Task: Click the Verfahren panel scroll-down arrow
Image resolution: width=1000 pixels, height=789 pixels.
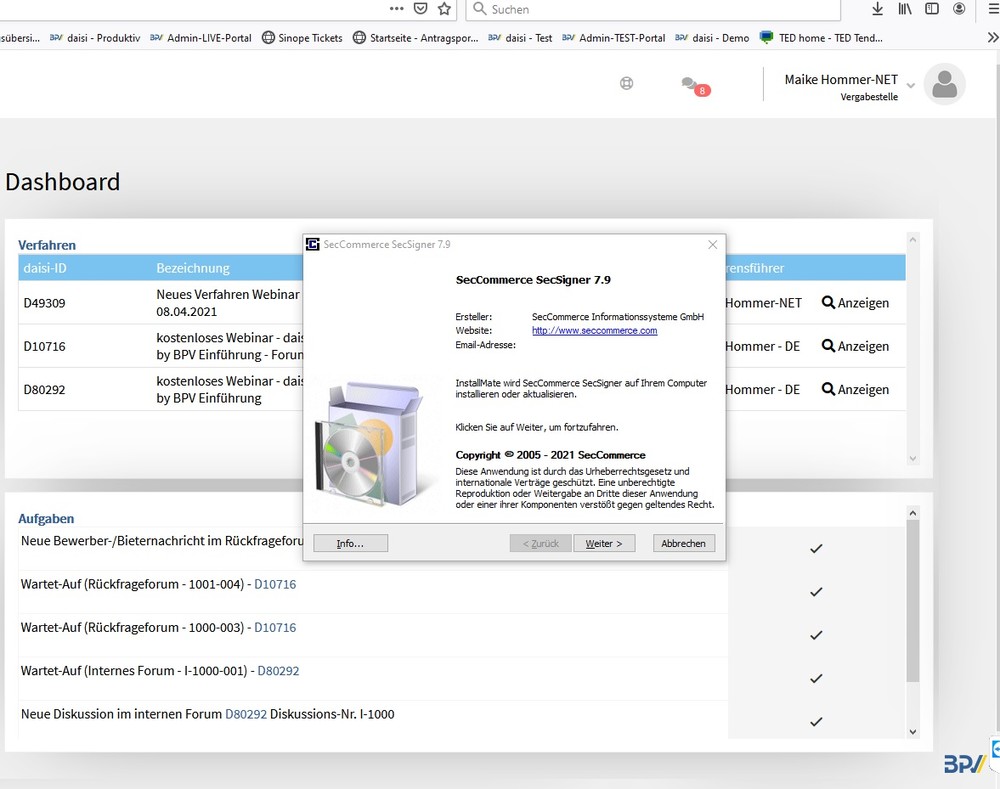Action: 913,459
